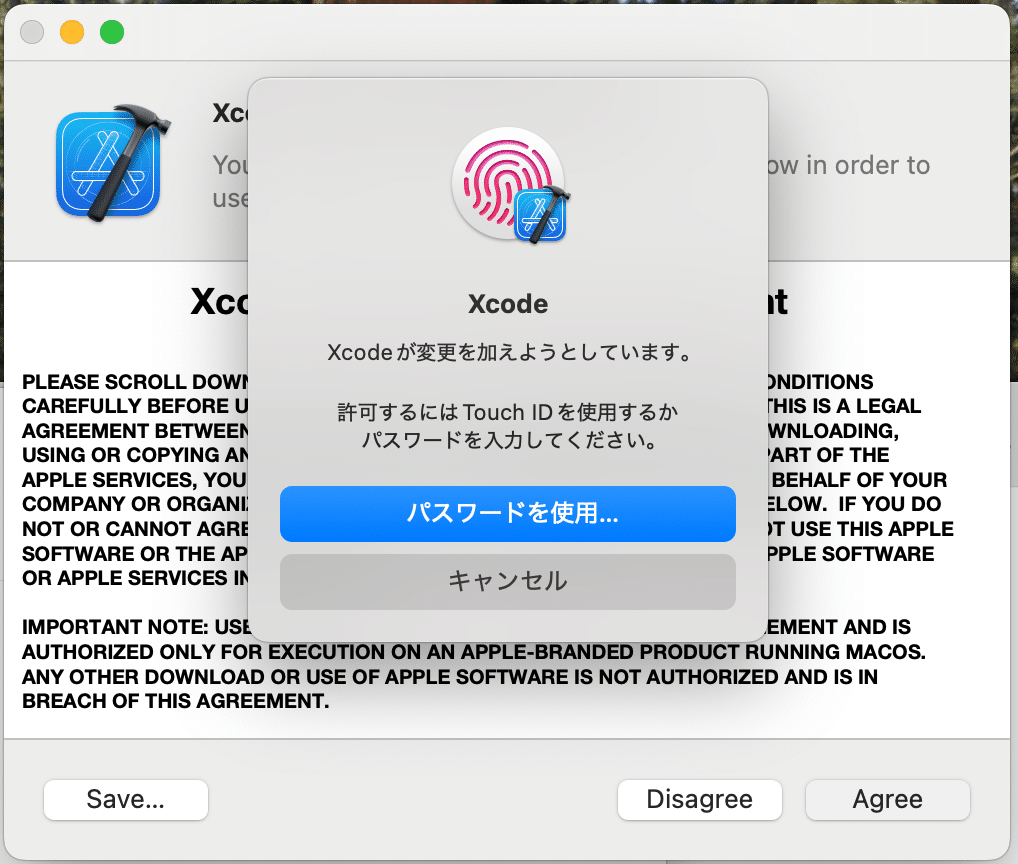Image resolution: width=1018 pixels, height=864 pixels.
Task: Click the yellow minimize window control
Action: (x=71, y=31)
